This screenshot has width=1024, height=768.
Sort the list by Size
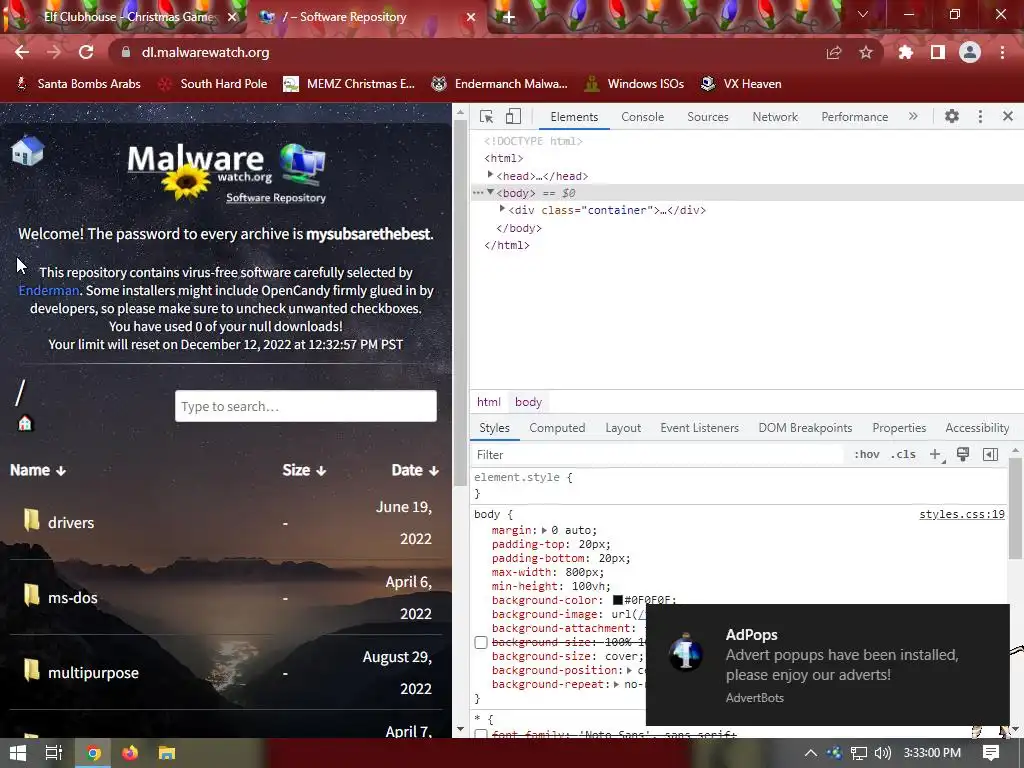[x=304, y=470]
